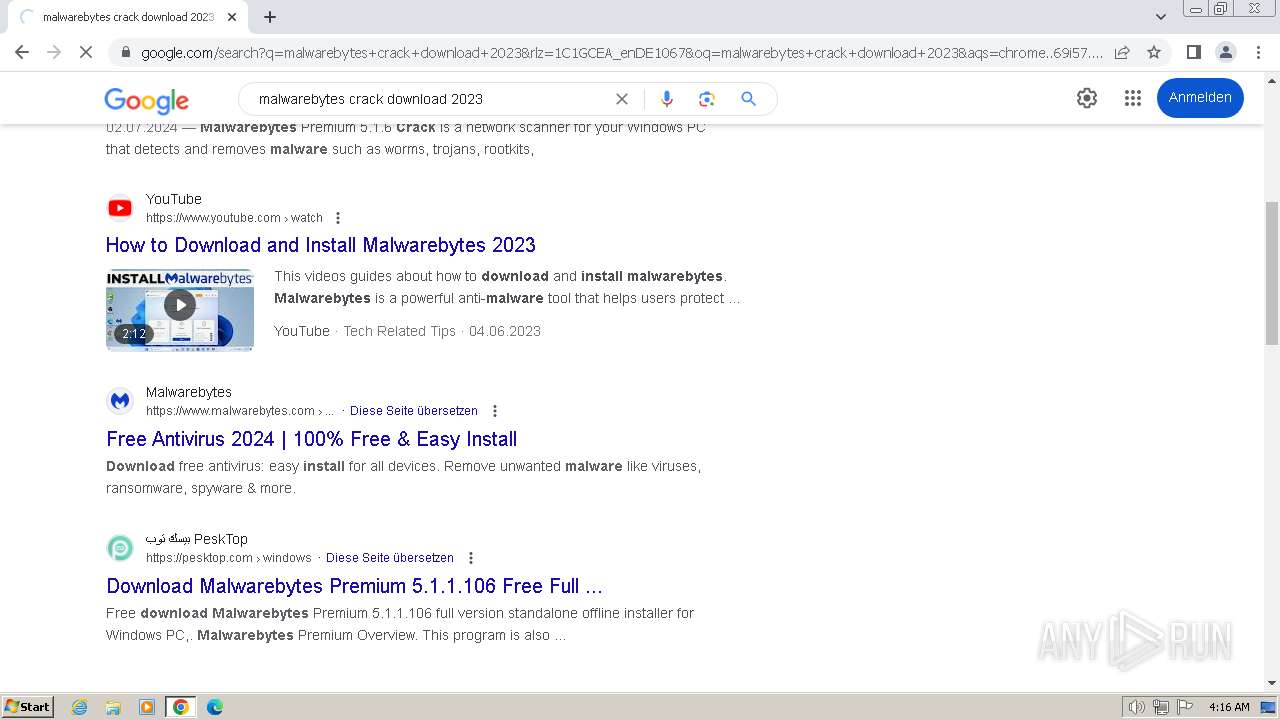Open Download Malwarebytes Premium 5.1.1.106 link

click(x=354, y=586)
